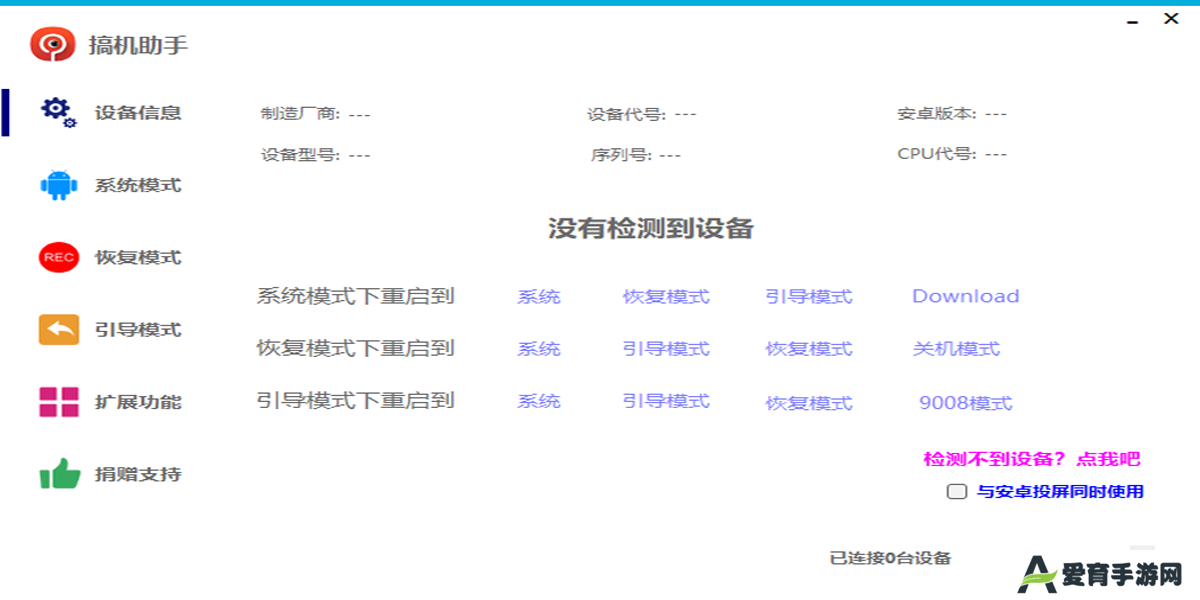Viewport: 1200px width, 600px height.
Task: Open the 扩展功能 sidebar tab
Action: point(138,402)
